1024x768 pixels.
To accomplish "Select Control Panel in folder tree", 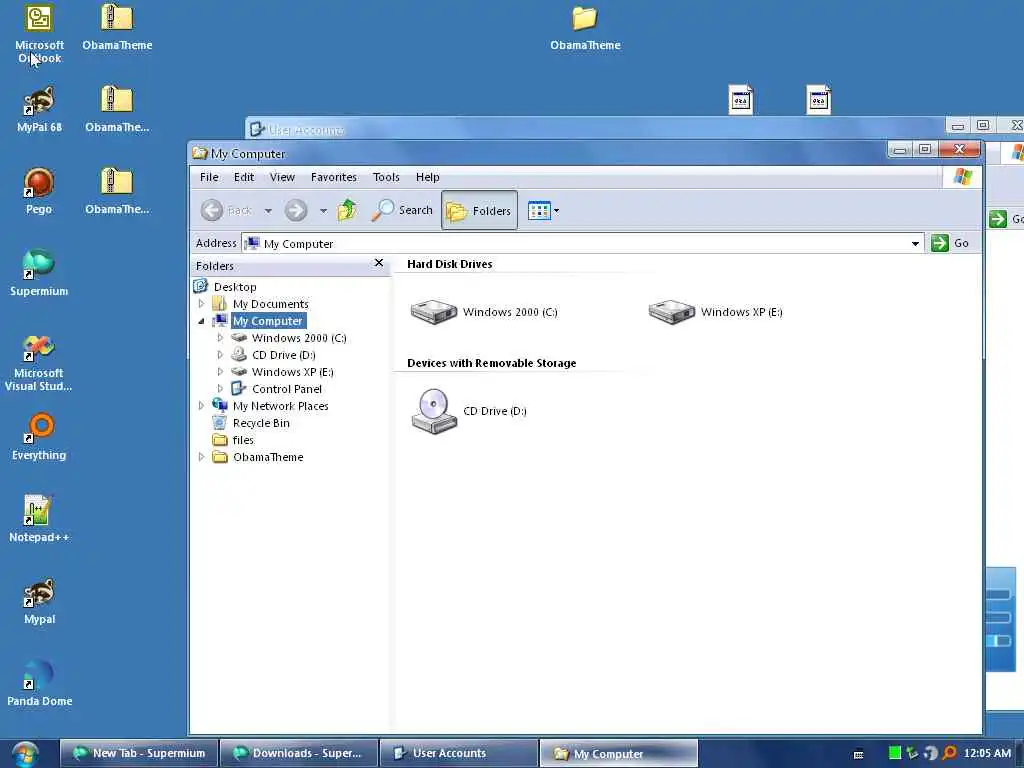I will (x=287, y=389).
